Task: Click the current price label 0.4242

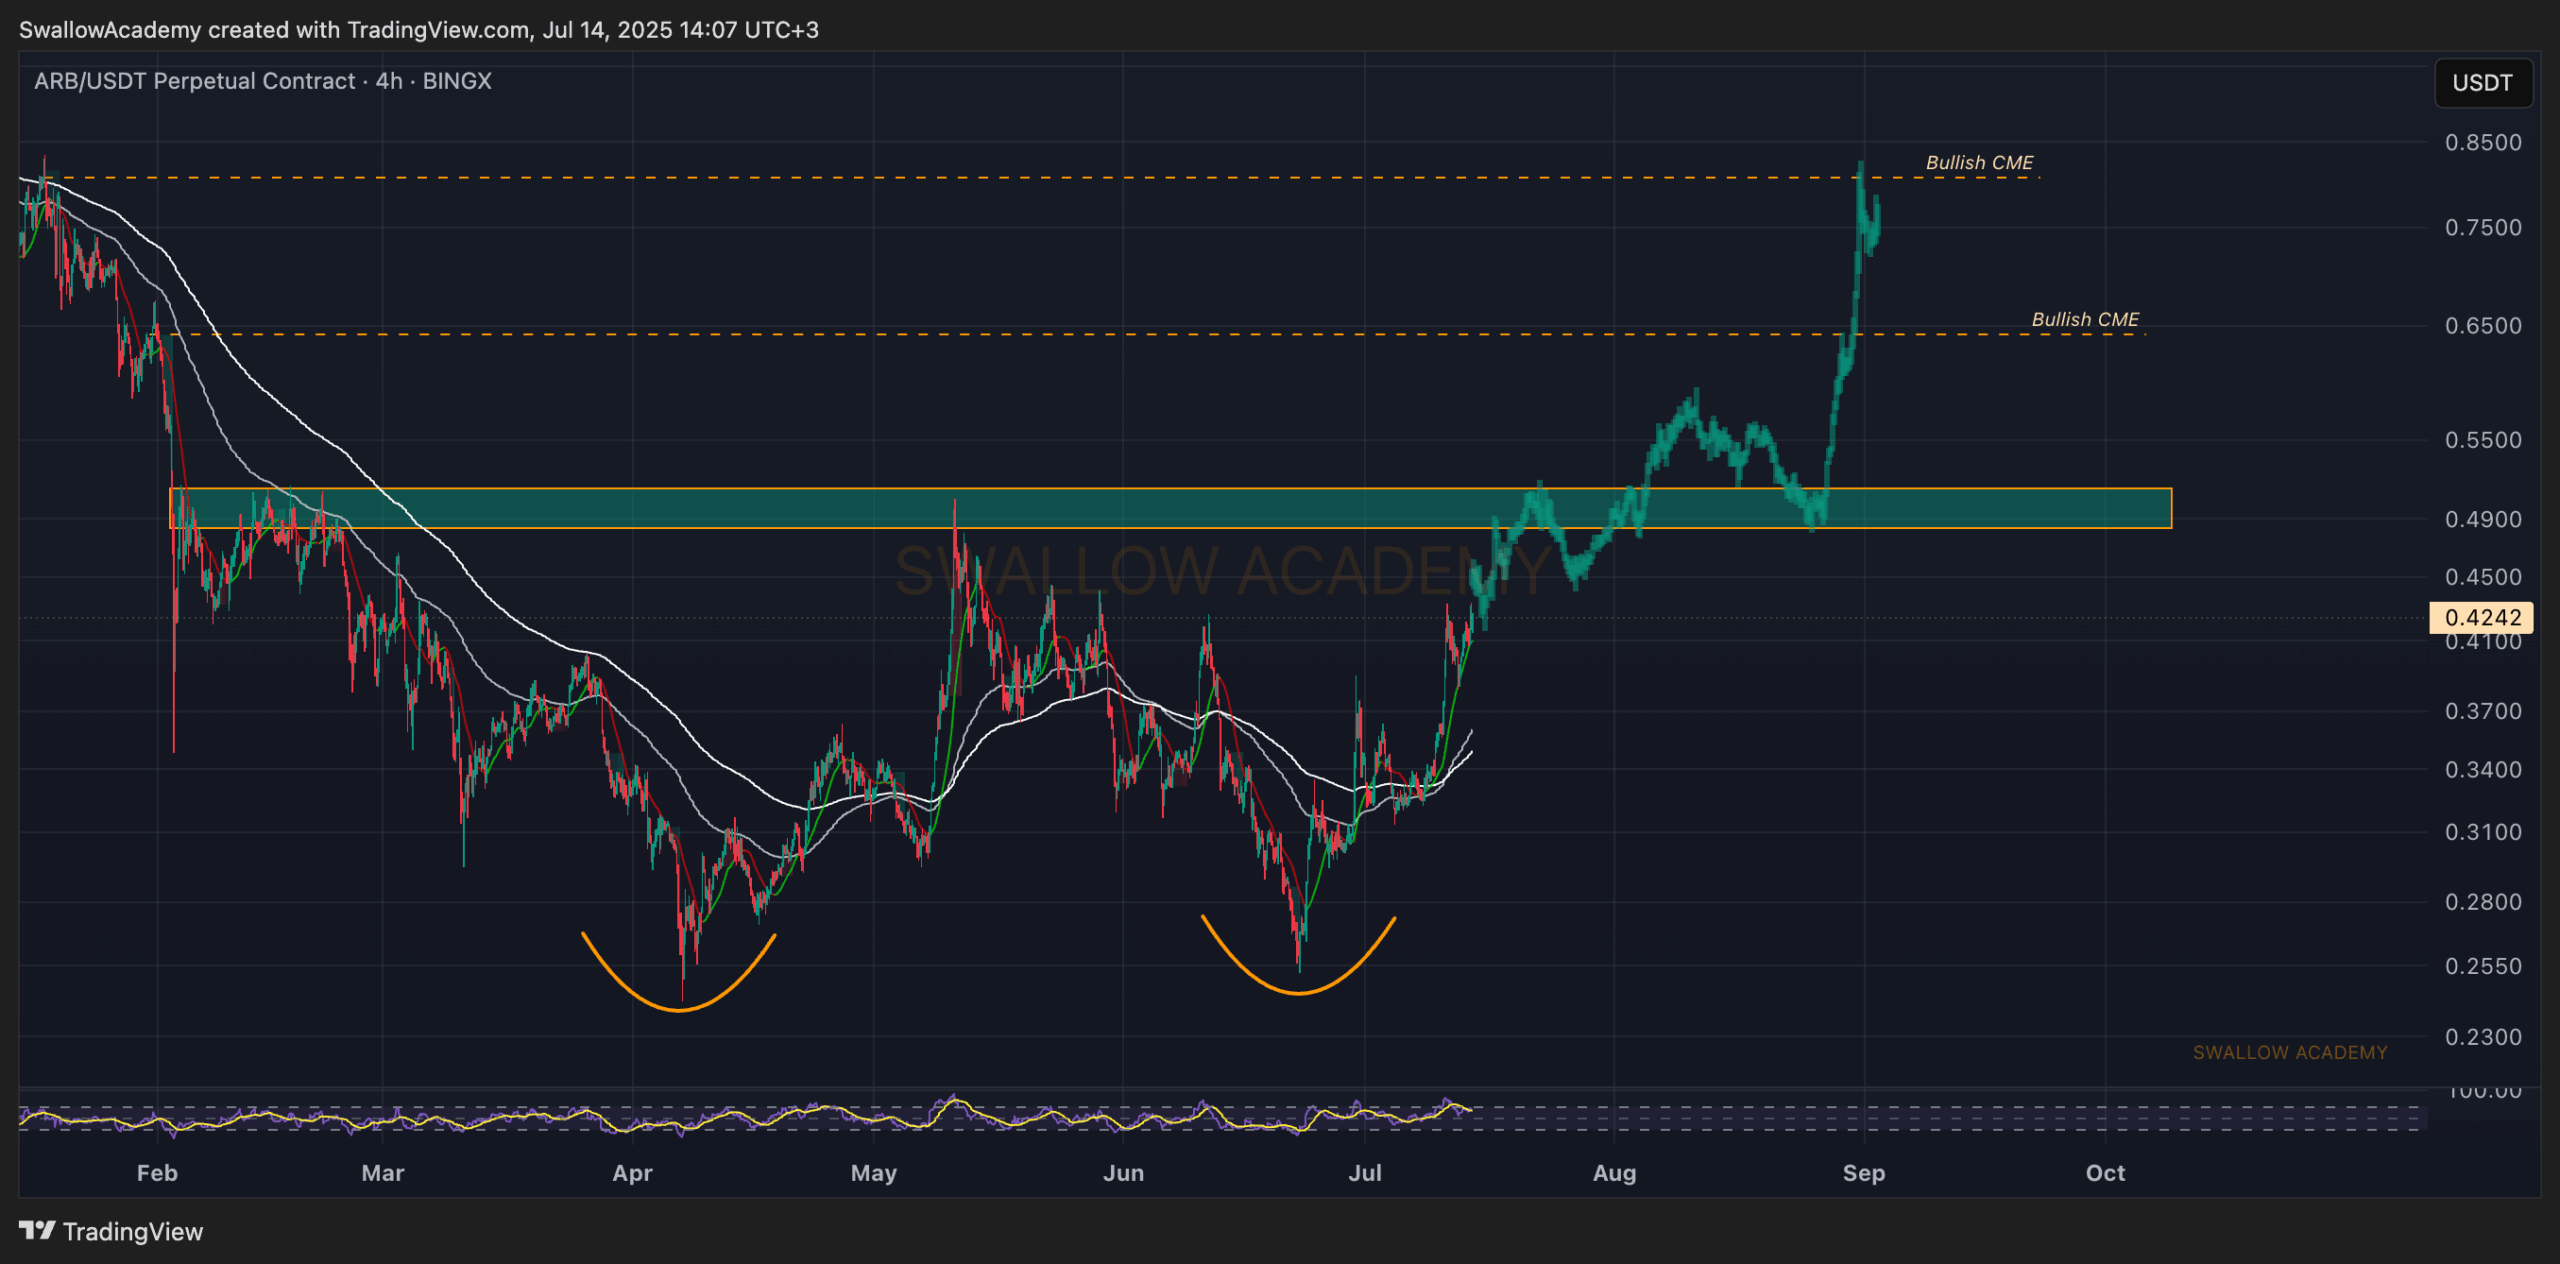Action: tap(2482, 617)
